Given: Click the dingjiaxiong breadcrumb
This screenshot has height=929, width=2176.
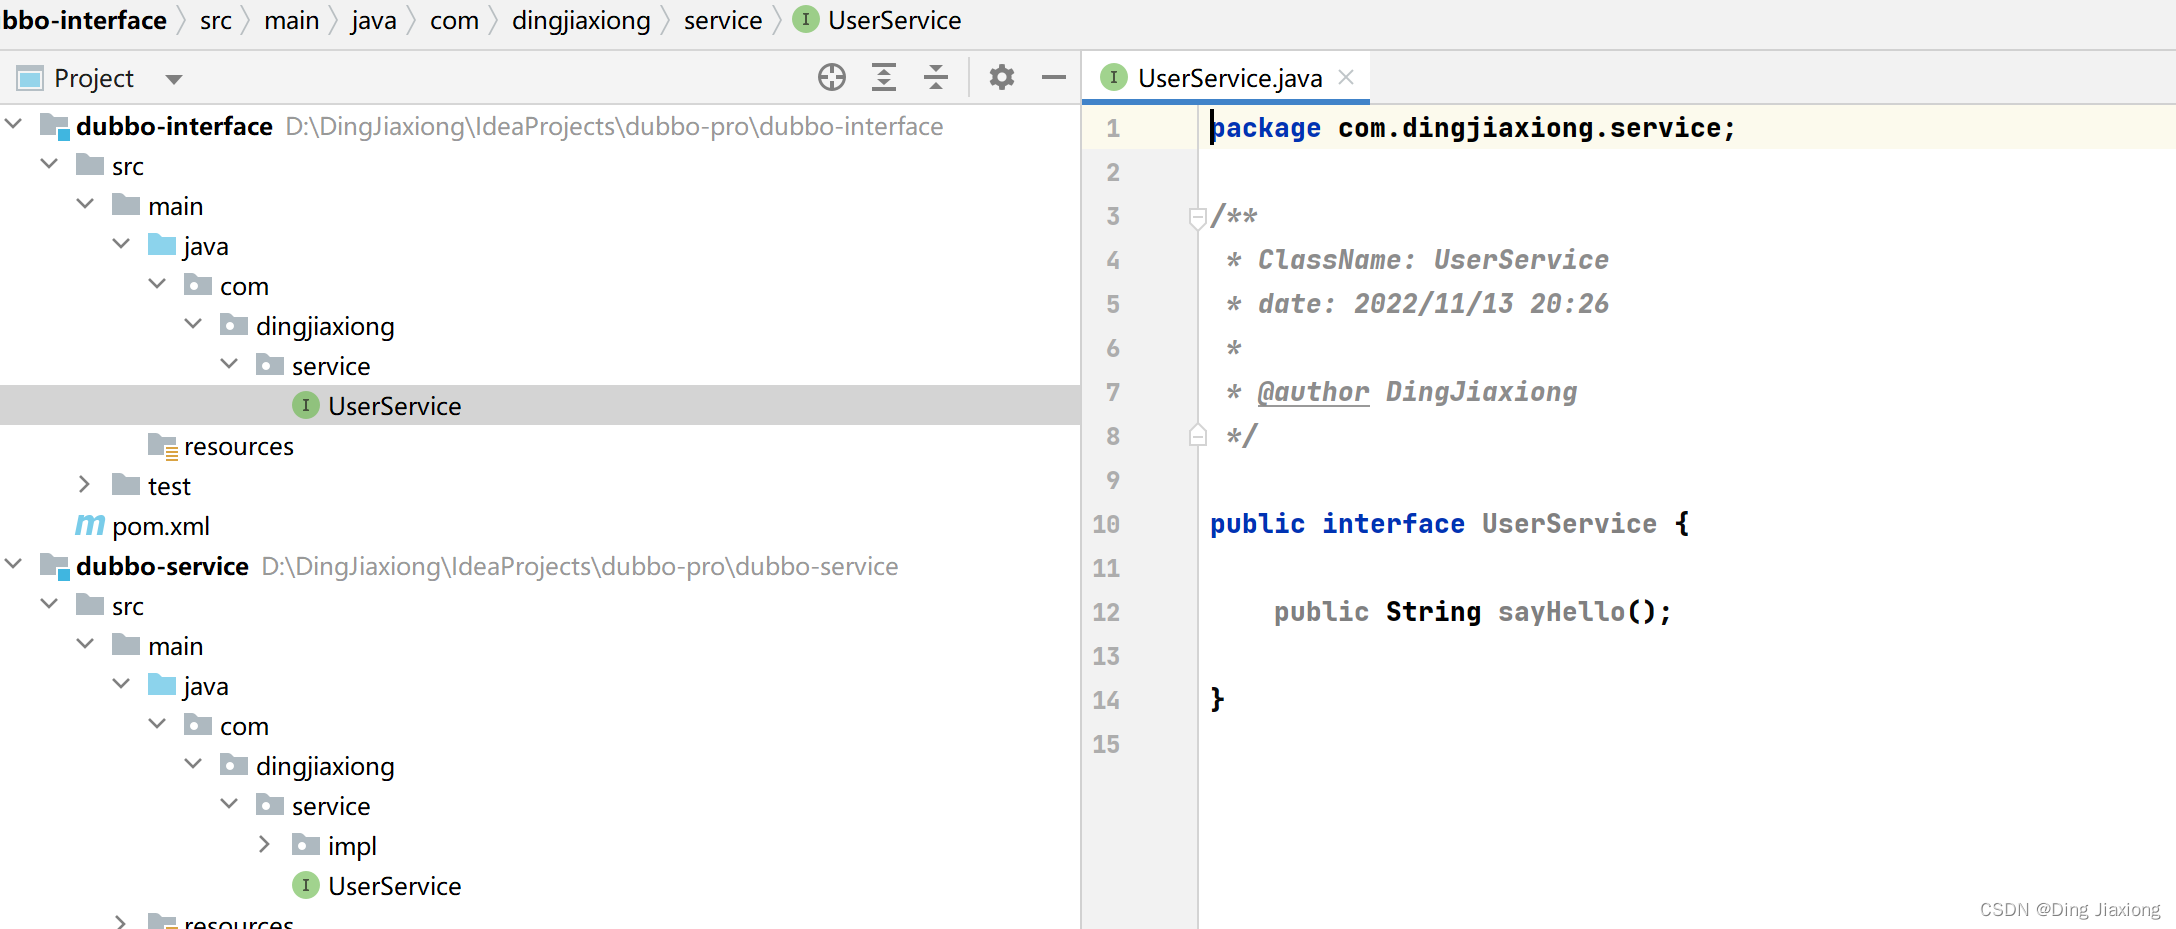Looking at the screenshot, I should pyautogui.click(x=581, y=20).
